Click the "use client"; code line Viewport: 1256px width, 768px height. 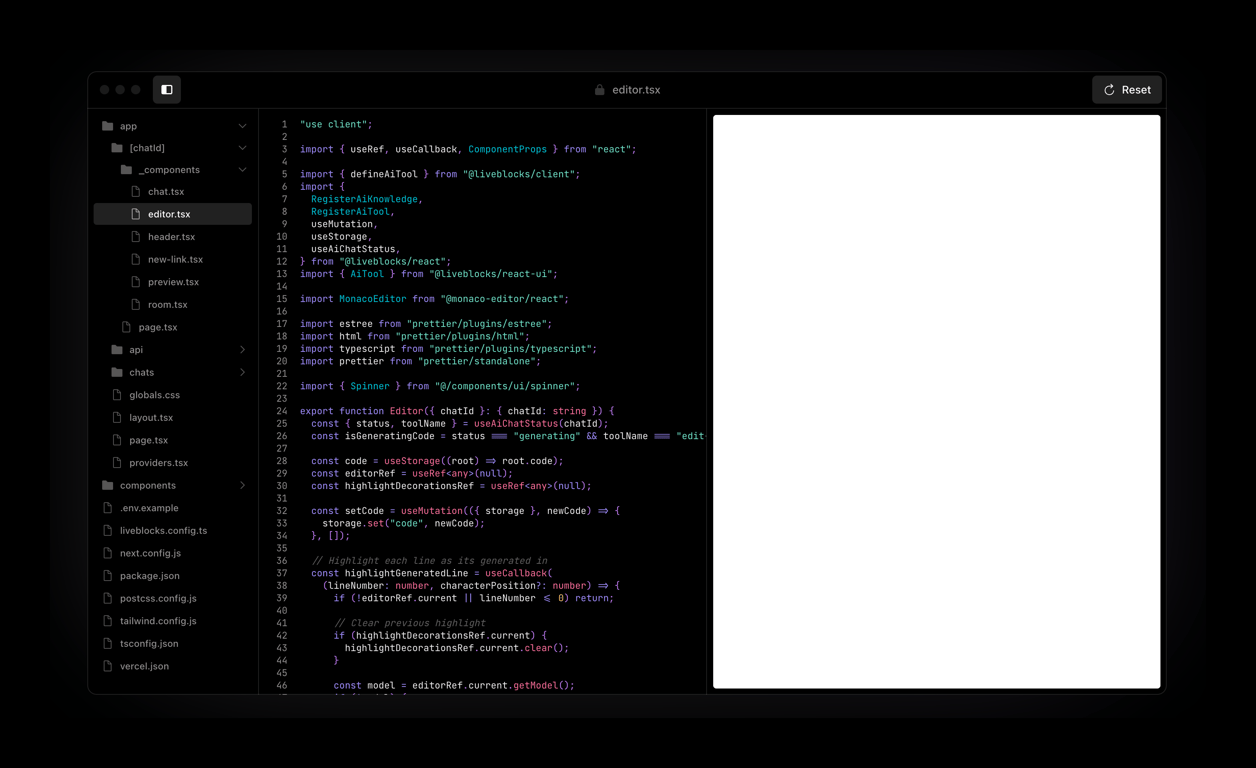click(336, 124)
